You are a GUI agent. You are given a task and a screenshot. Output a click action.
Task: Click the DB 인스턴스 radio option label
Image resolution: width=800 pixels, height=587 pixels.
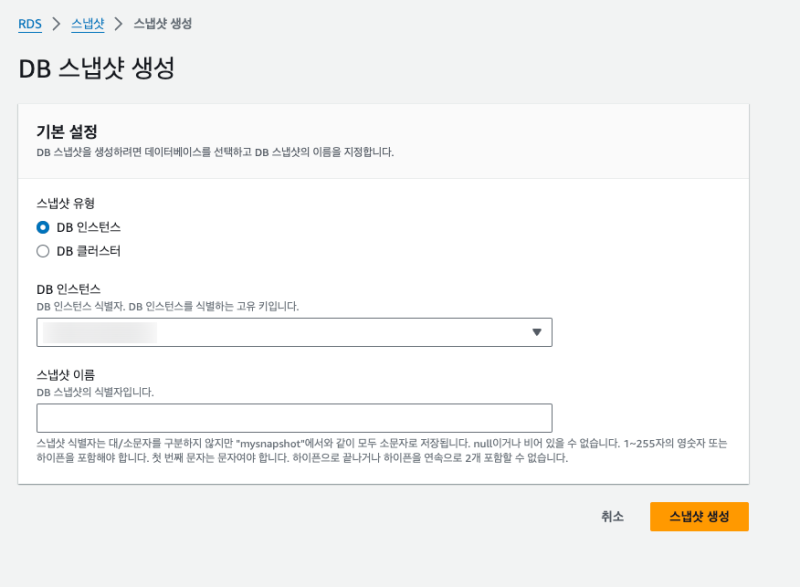click(x=88, y=227)
